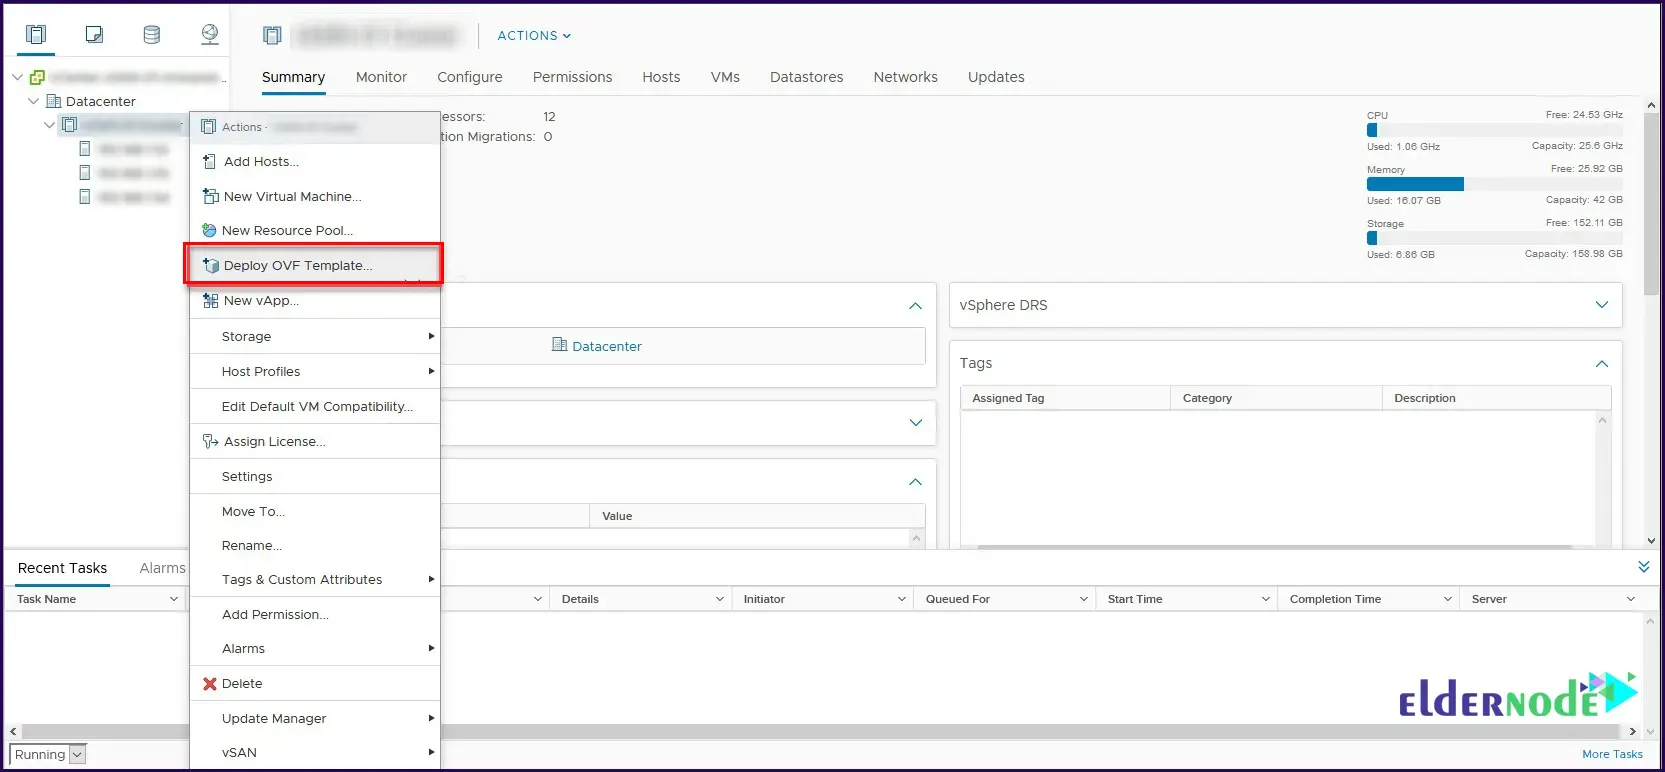Collapse the Tags panel
Viewport: 1665px width, 772px height.
[1601, 364]
